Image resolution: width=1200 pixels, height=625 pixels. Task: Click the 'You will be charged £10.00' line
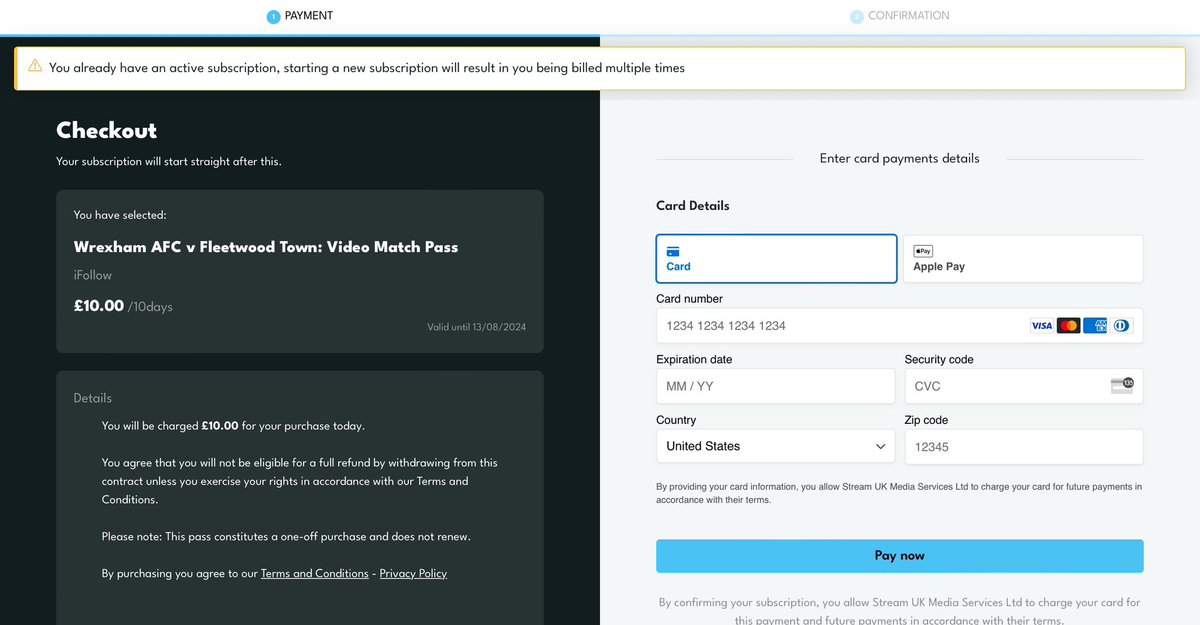coord(233,426)
